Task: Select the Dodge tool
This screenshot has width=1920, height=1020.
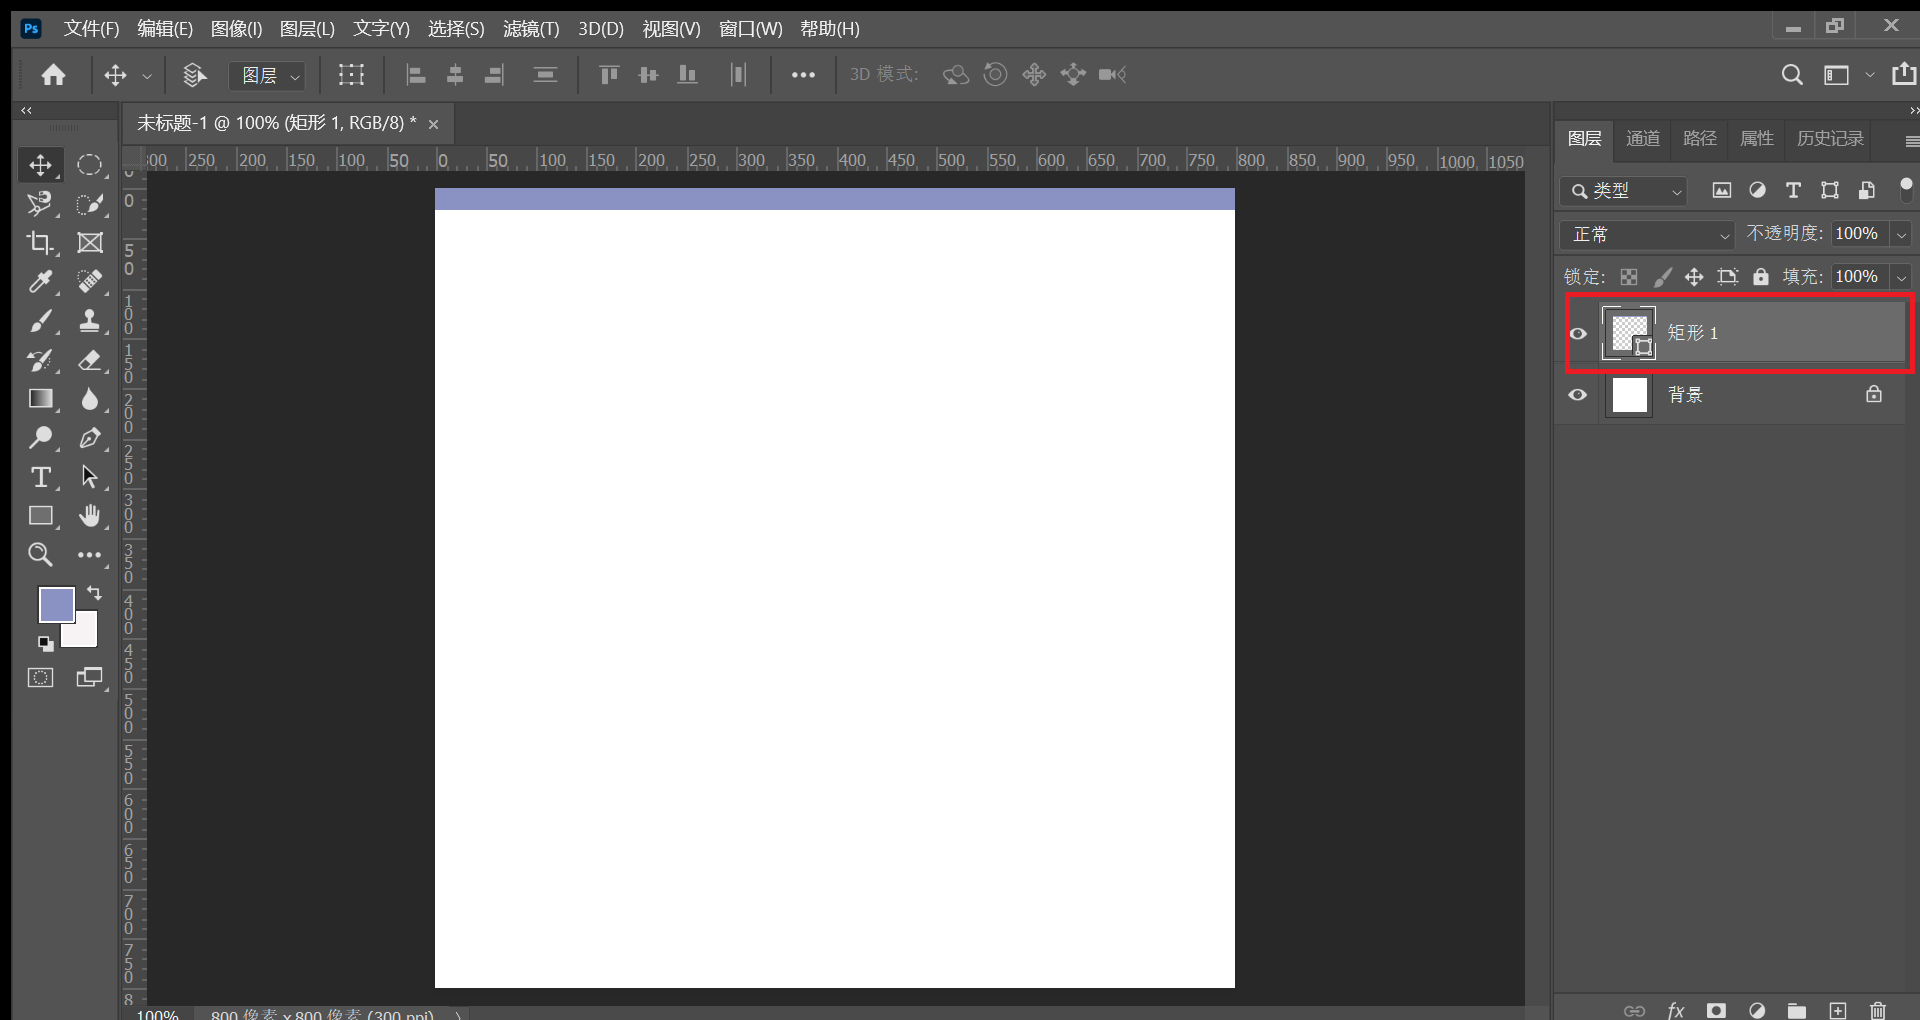Action: [x=40, y=438]
